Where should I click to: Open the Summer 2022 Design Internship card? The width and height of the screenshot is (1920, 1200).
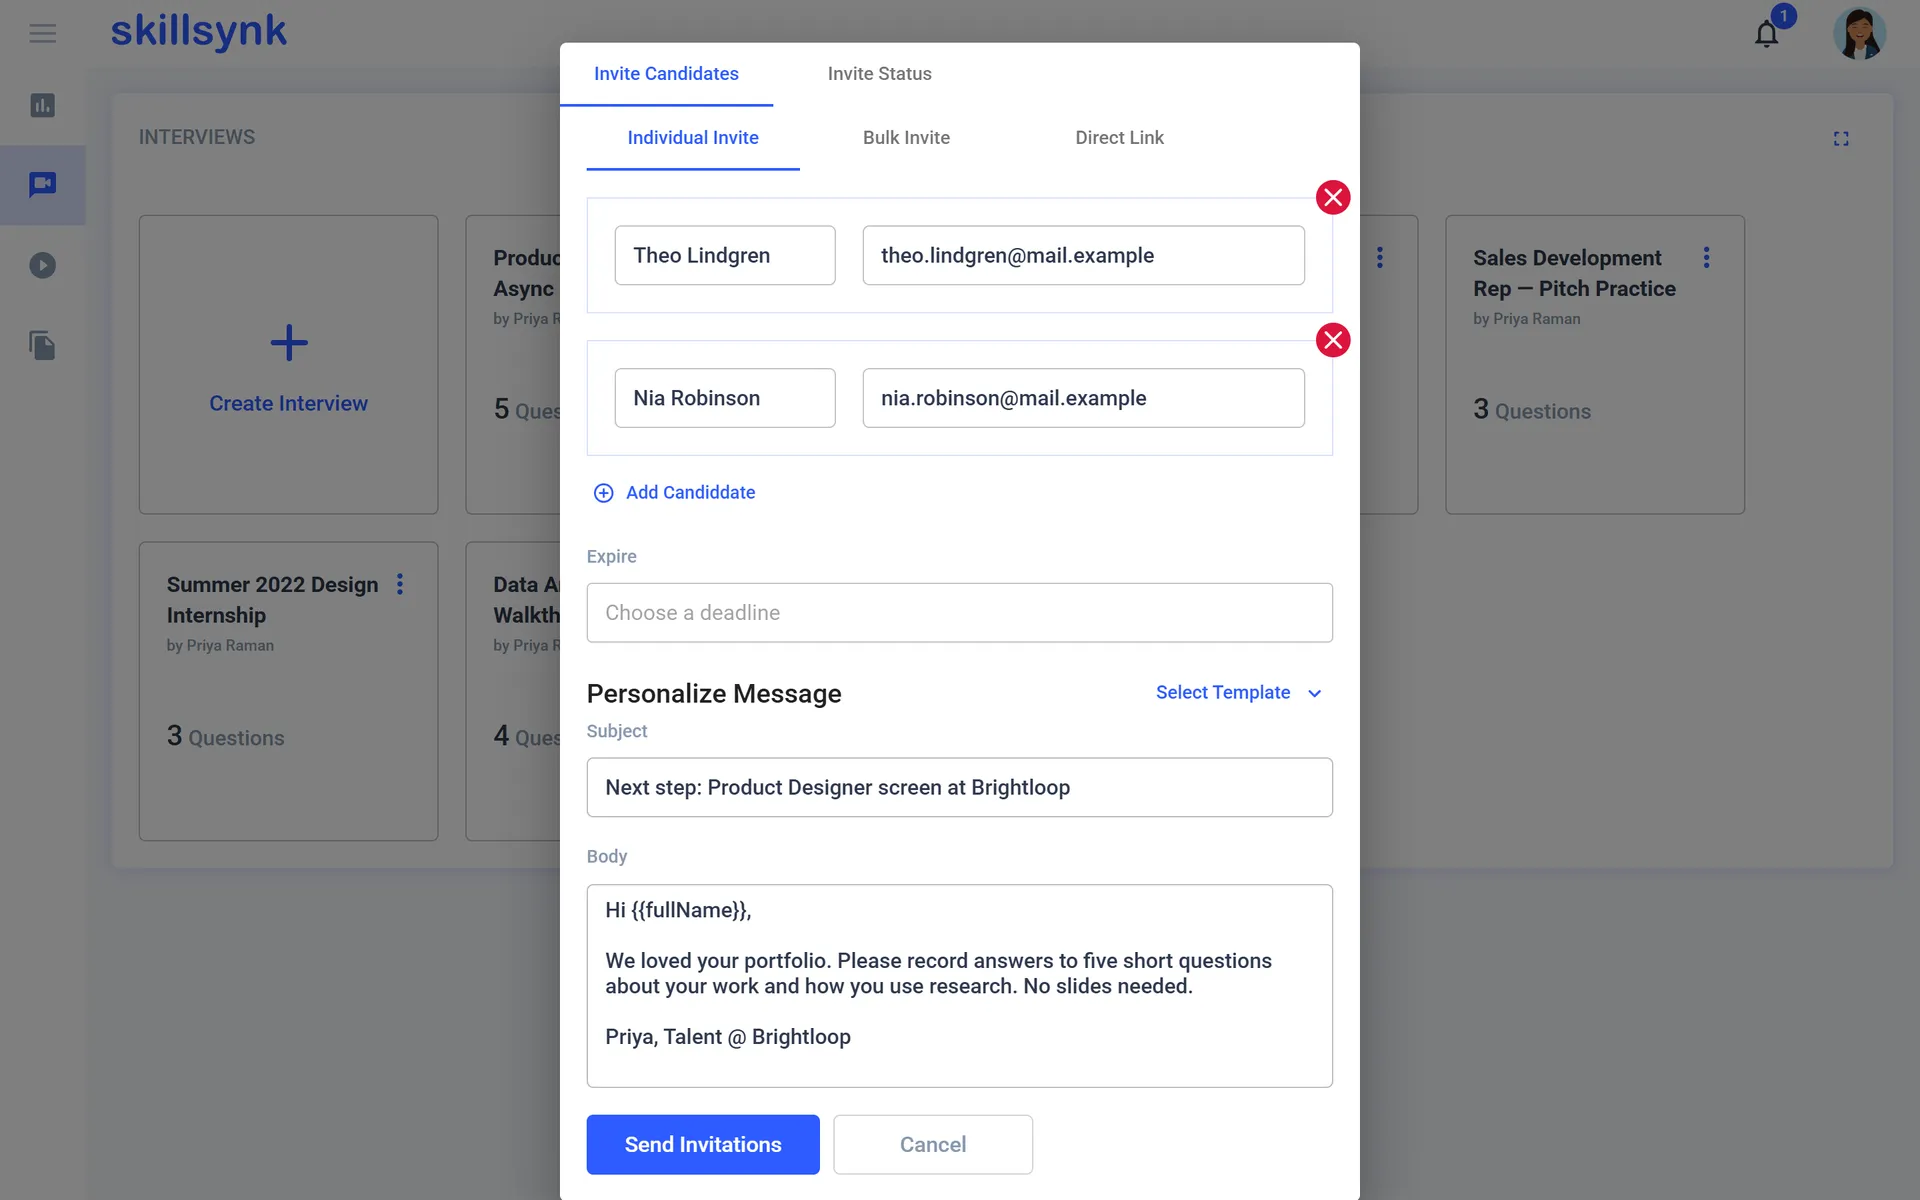click(x=288, y=691)
